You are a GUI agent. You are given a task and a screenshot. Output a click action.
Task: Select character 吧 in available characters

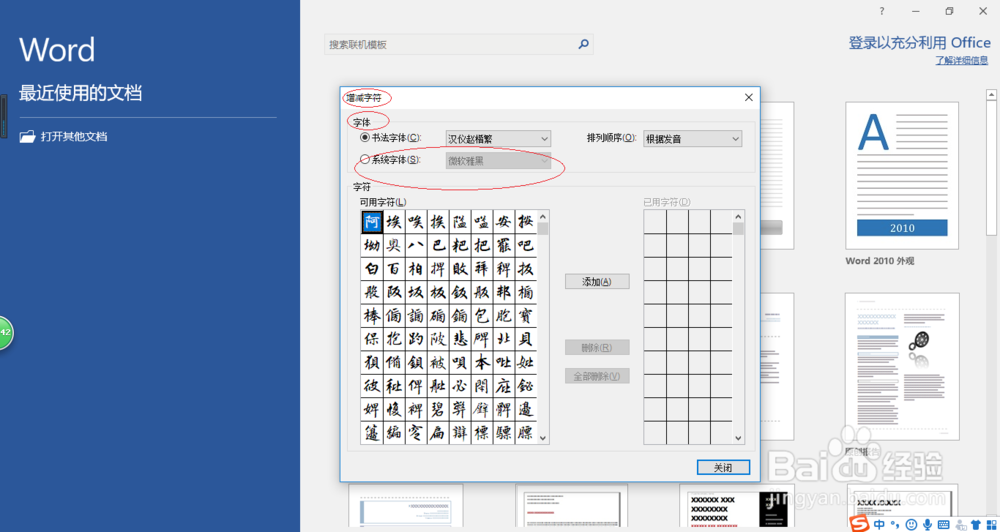[x=526, y=245]
